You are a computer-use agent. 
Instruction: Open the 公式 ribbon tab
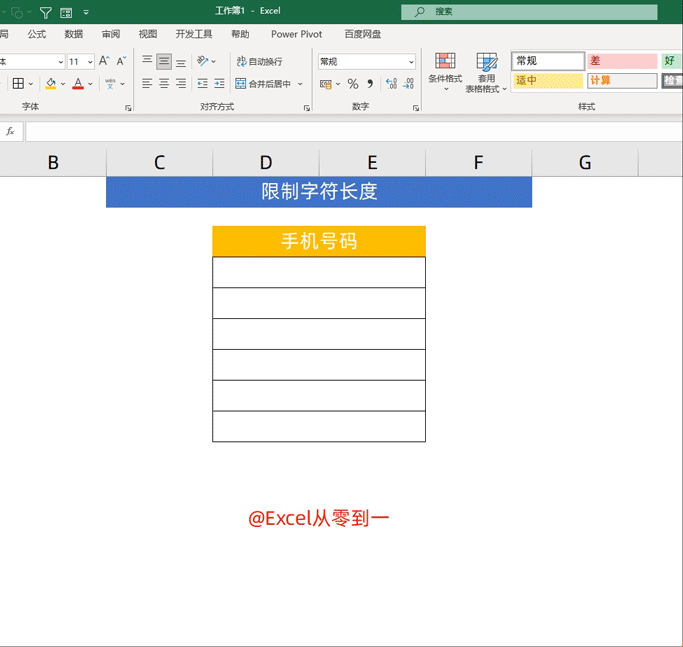pyautogui.click(x=37, y=34)
